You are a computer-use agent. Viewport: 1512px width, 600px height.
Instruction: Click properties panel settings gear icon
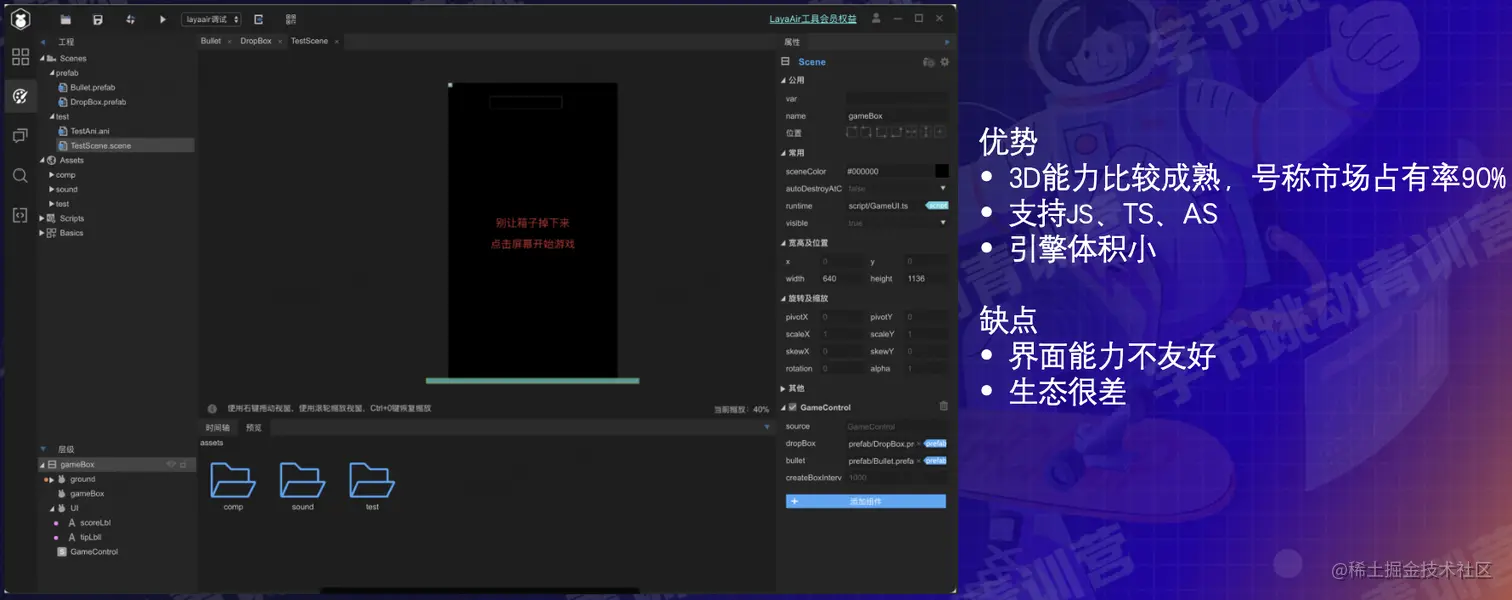pos(944,62)
